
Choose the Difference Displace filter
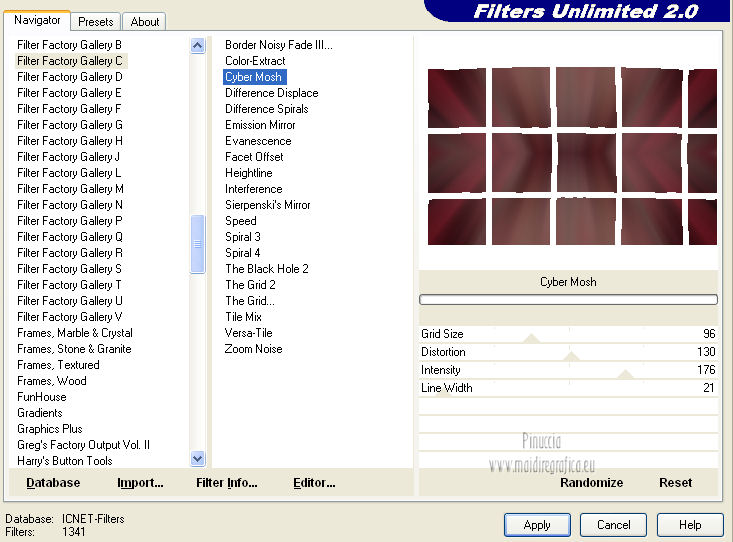coord(272,93)
